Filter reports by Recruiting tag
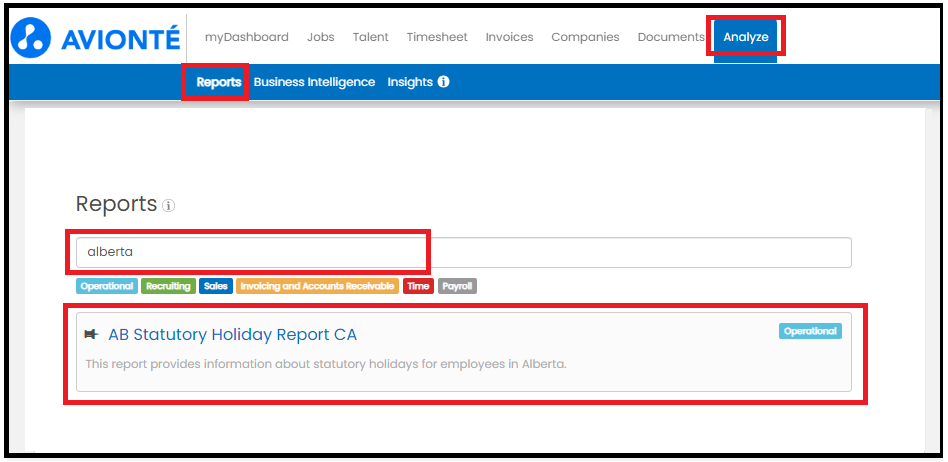 168,286
